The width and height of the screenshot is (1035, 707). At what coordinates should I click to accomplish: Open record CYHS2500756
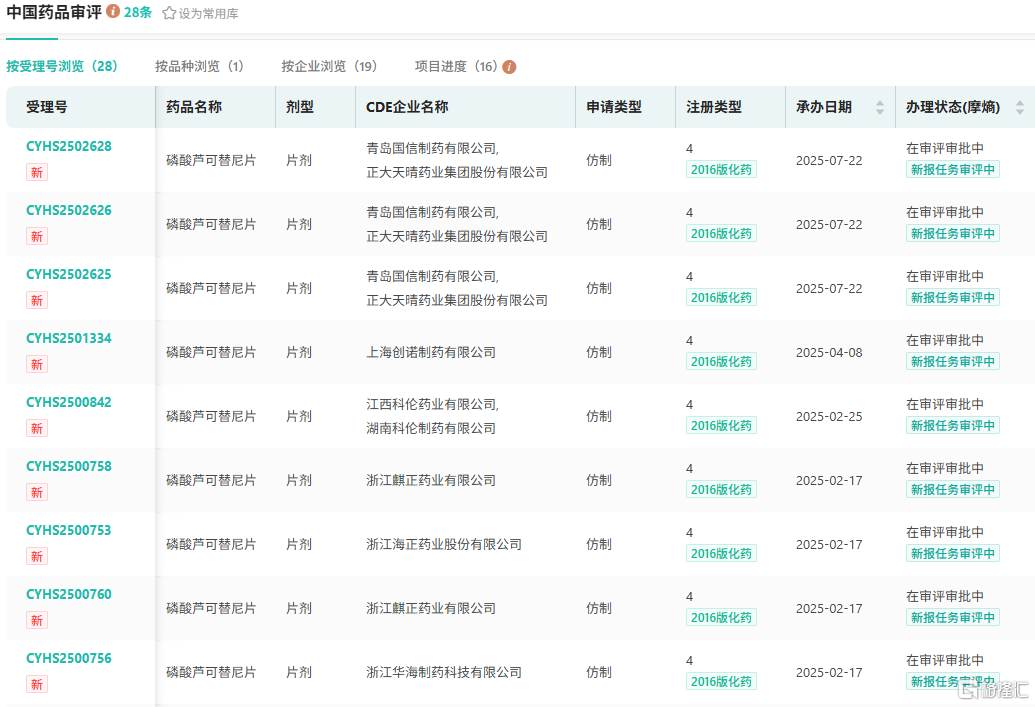(x=69, y=659)
